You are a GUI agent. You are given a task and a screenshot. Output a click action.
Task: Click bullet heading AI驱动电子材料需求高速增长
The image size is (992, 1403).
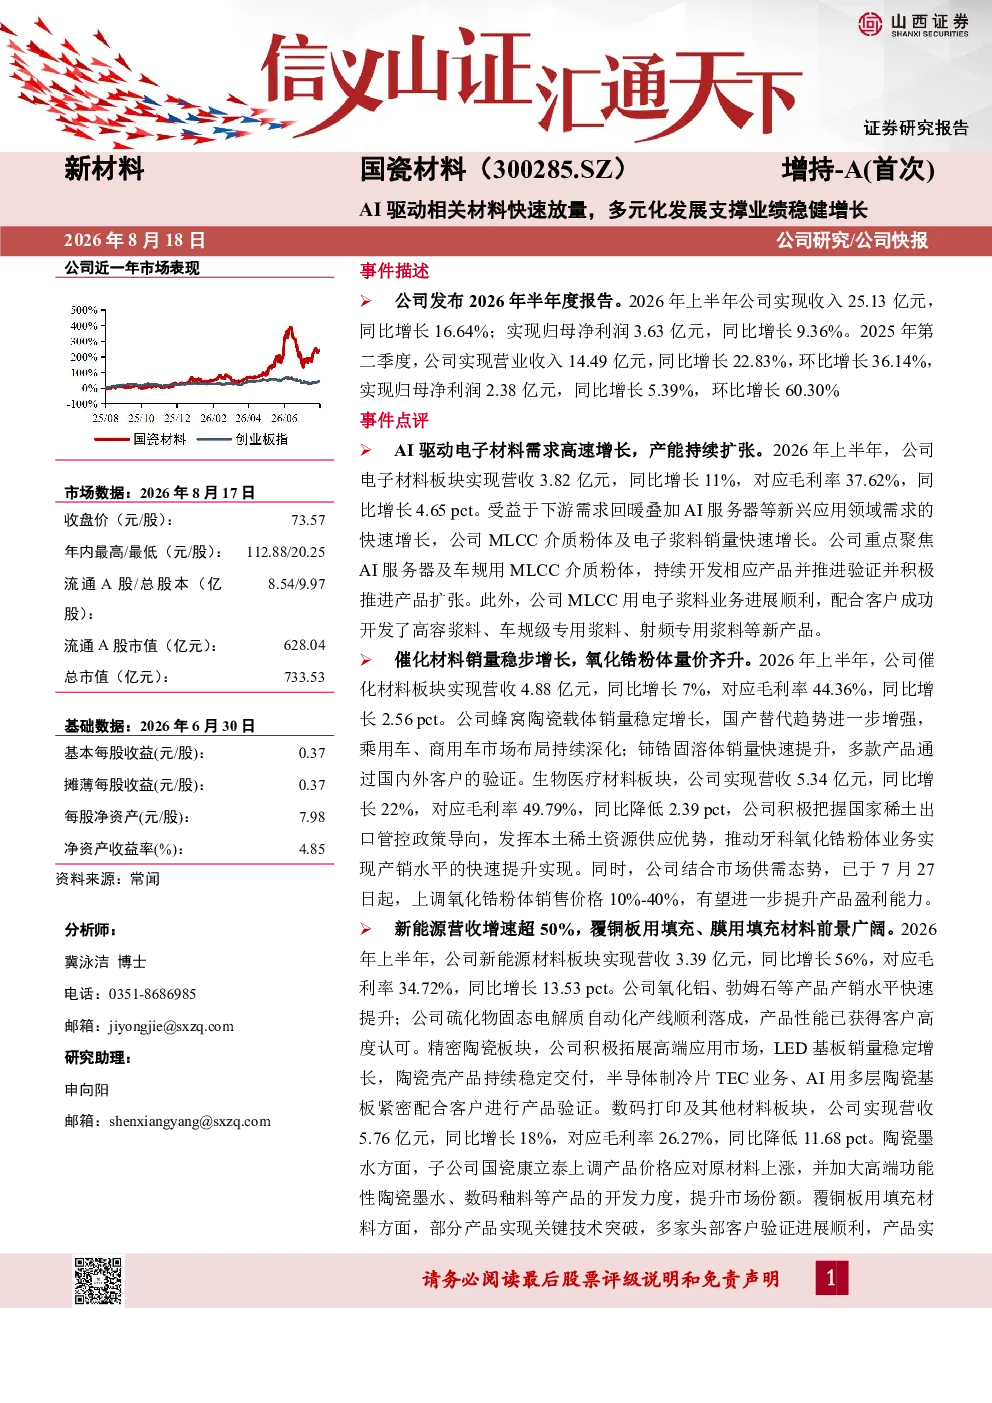pos(581,450)
